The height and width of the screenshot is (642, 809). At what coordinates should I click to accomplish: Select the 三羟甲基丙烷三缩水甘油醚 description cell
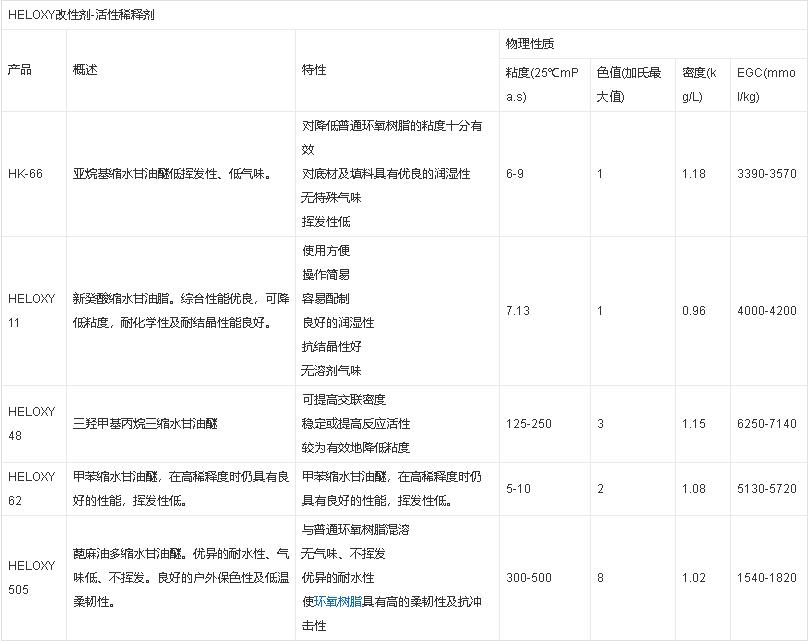(145, 424)
